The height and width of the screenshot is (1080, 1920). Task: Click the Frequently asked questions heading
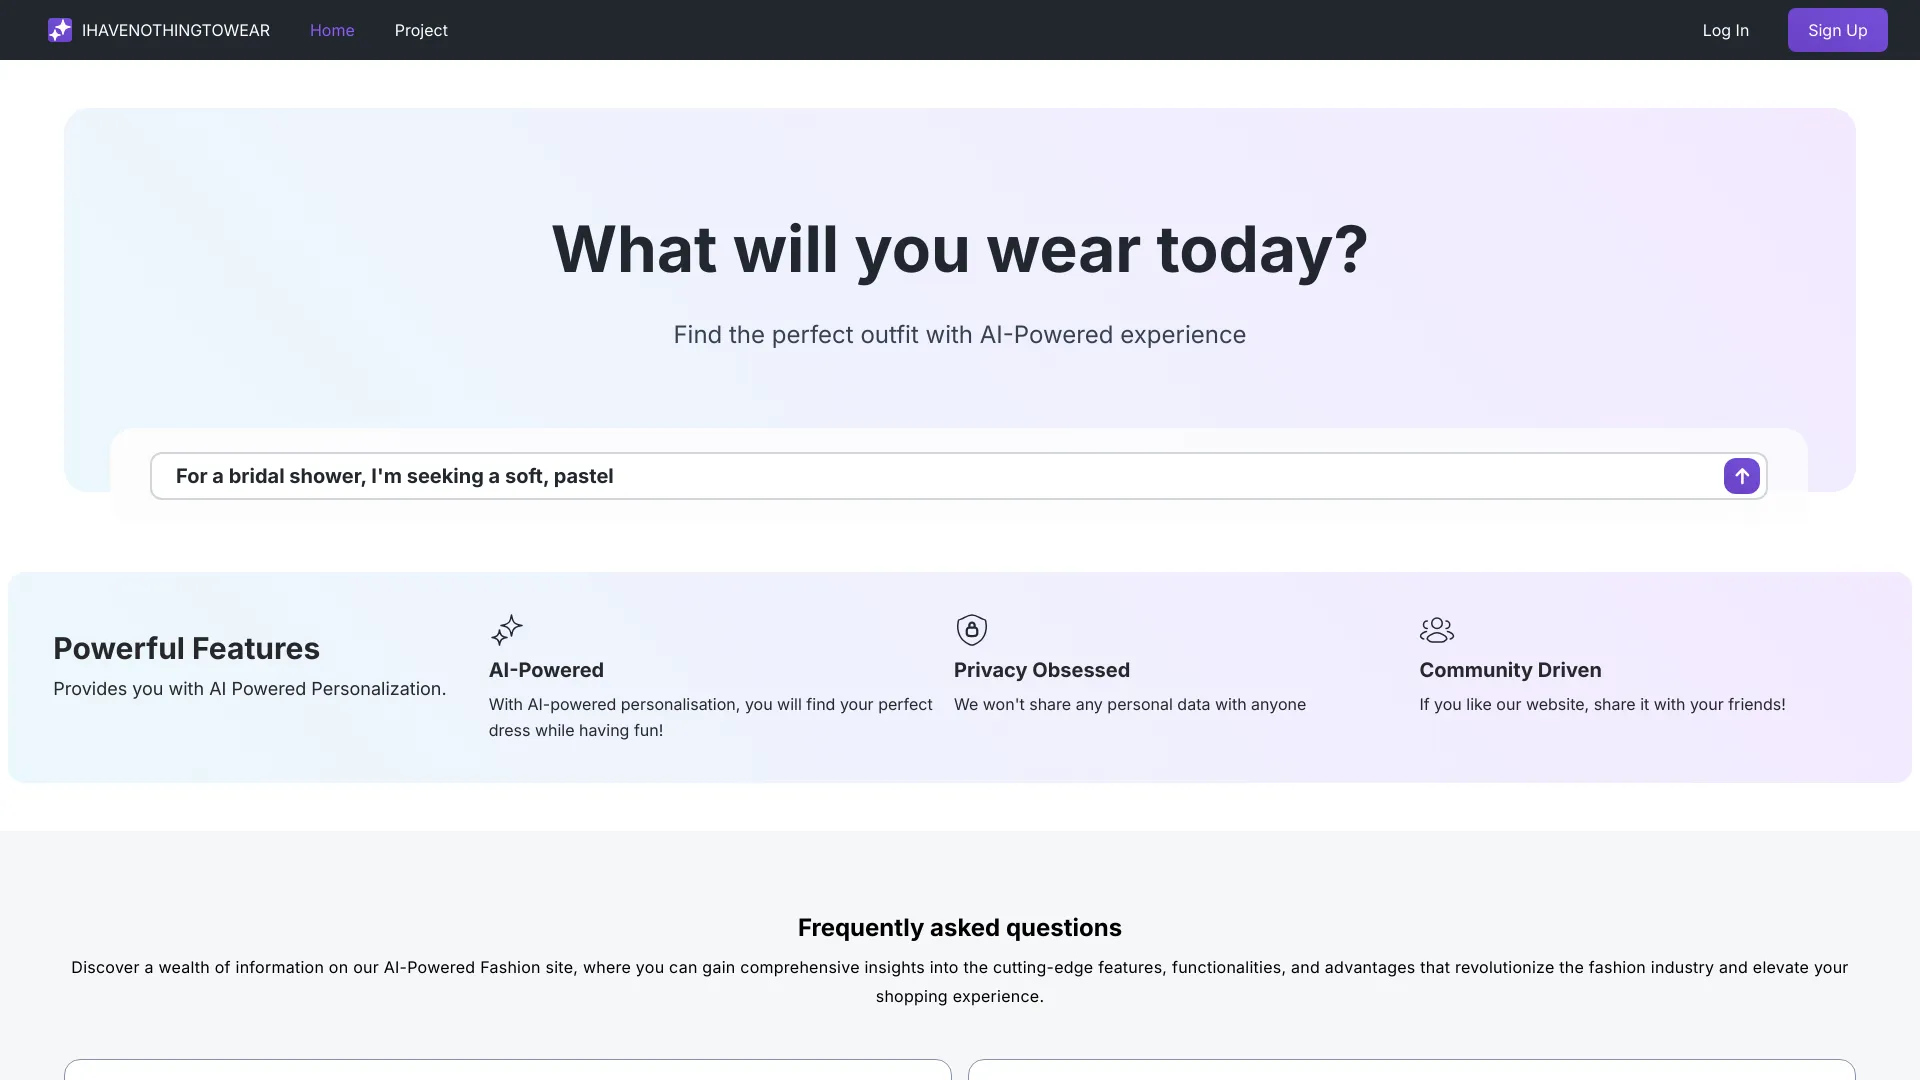coord(959,927)
